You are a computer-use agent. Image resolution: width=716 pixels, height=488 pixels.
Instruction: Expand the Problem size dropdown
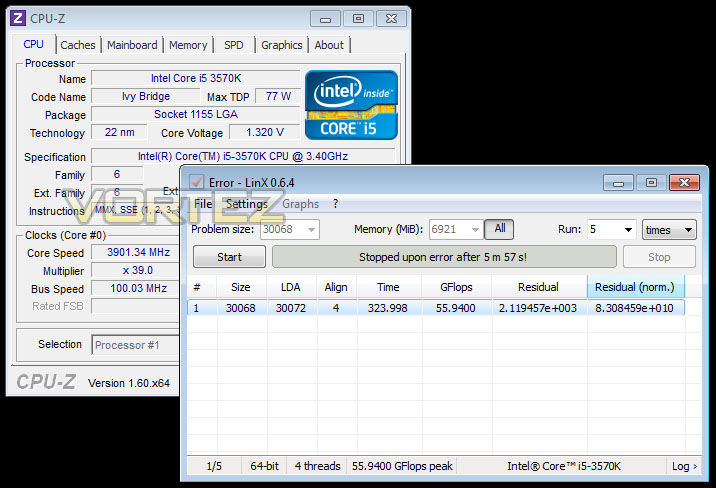pos(311,229)
